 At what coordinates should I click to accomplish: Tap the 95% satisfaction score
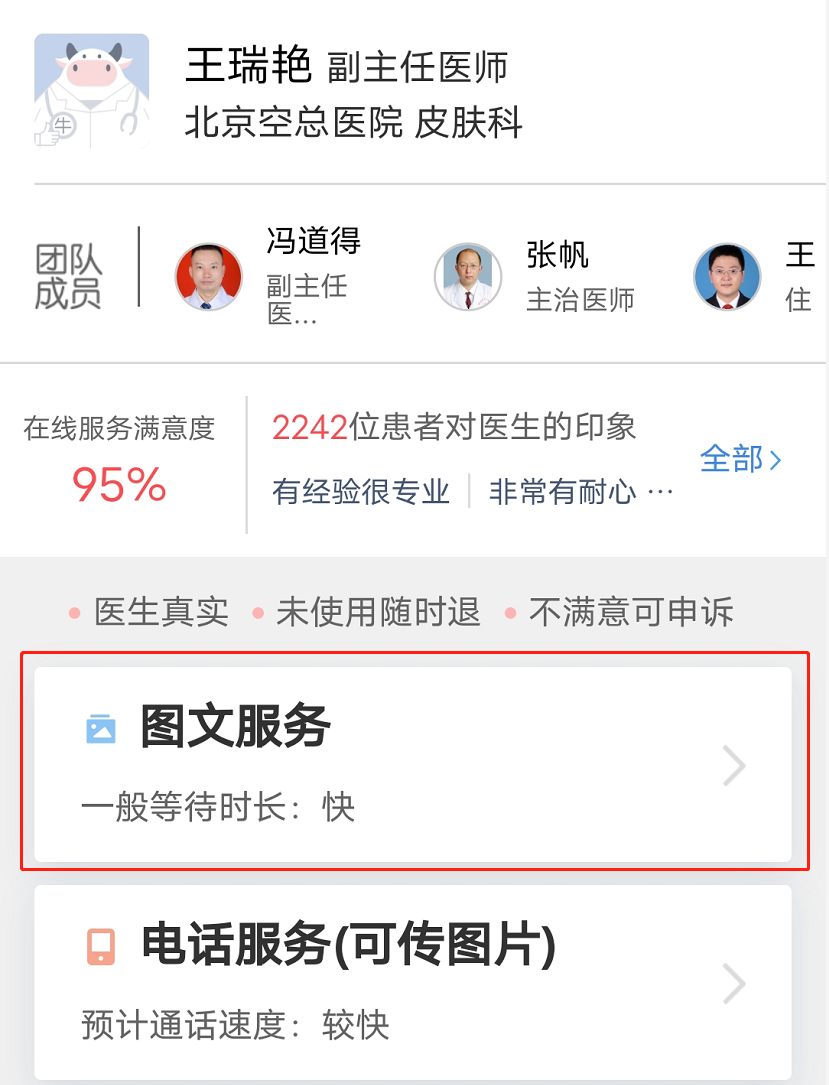click(119, 484)
